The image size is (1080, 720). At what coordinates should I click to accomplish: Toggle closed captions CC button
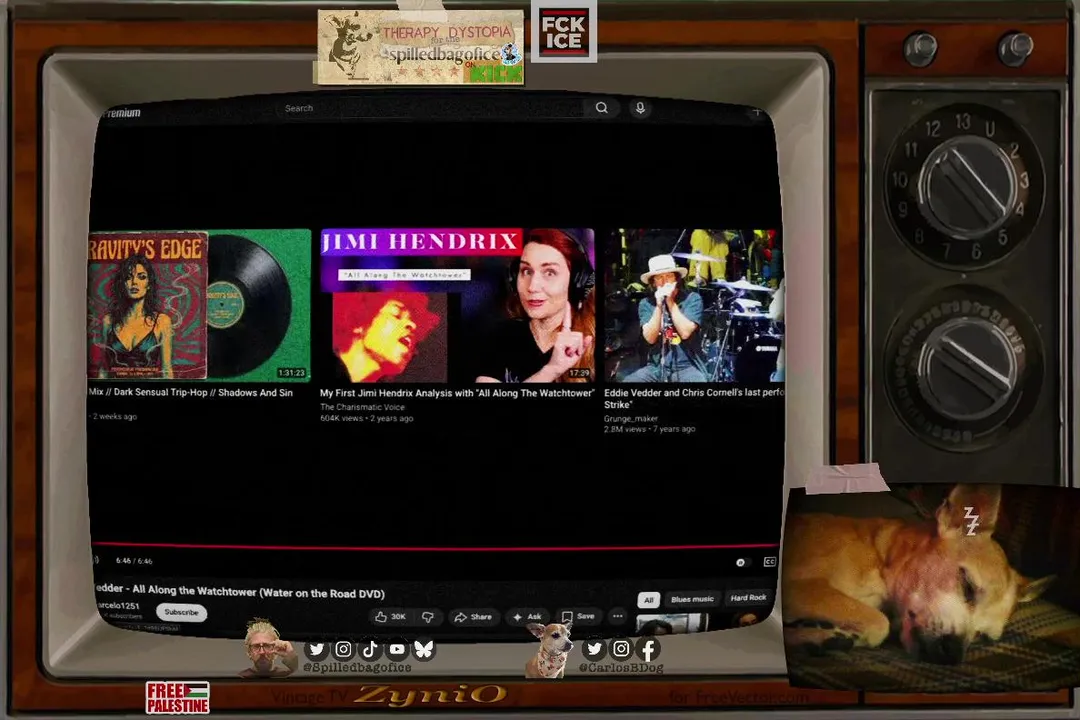(x=769, y=562)
